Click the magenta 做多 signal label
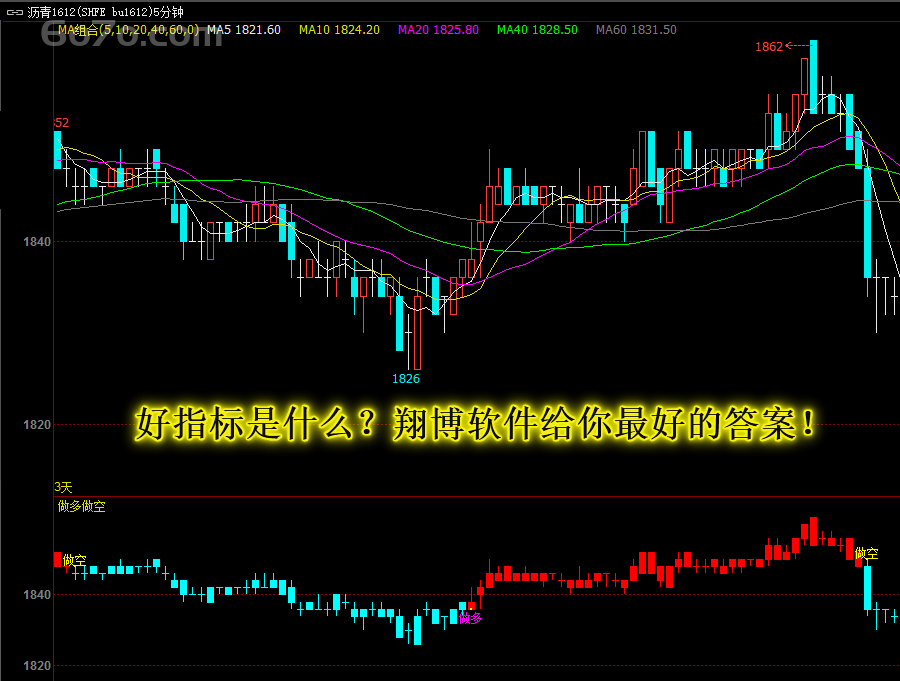900x681 pixels. click(471, 618)
